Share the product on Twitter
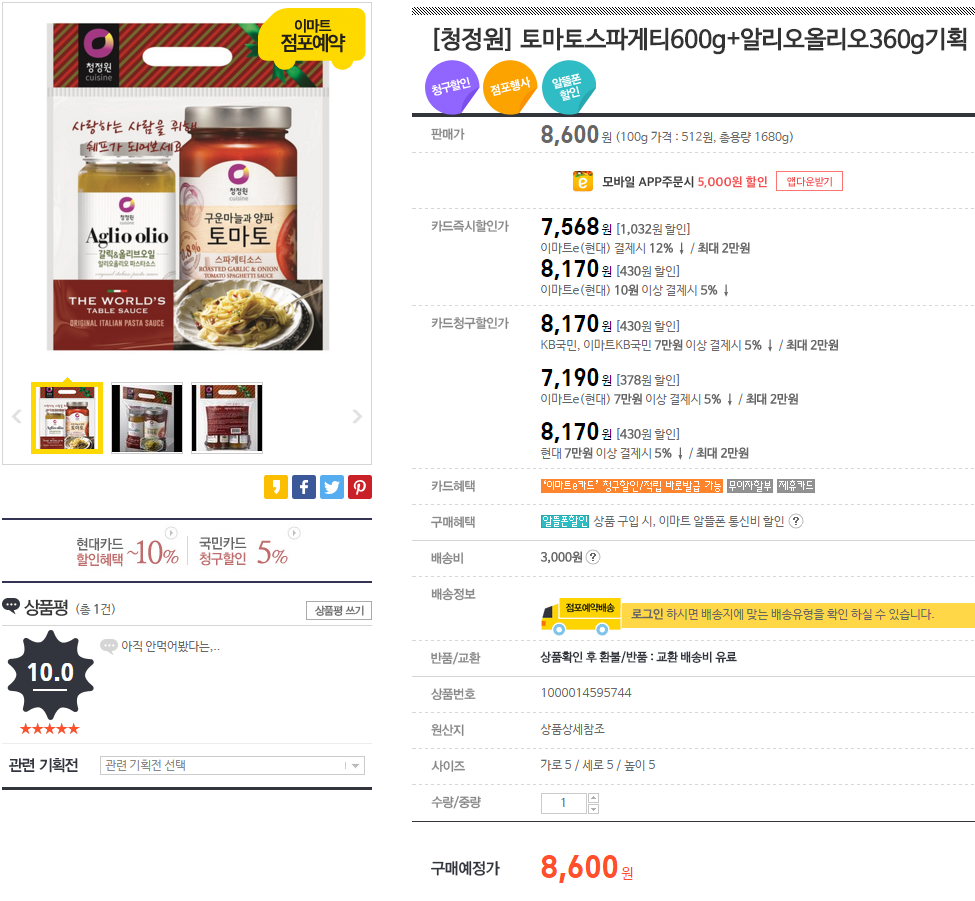This screenshot has width=975, height=901. click(331, 487)
